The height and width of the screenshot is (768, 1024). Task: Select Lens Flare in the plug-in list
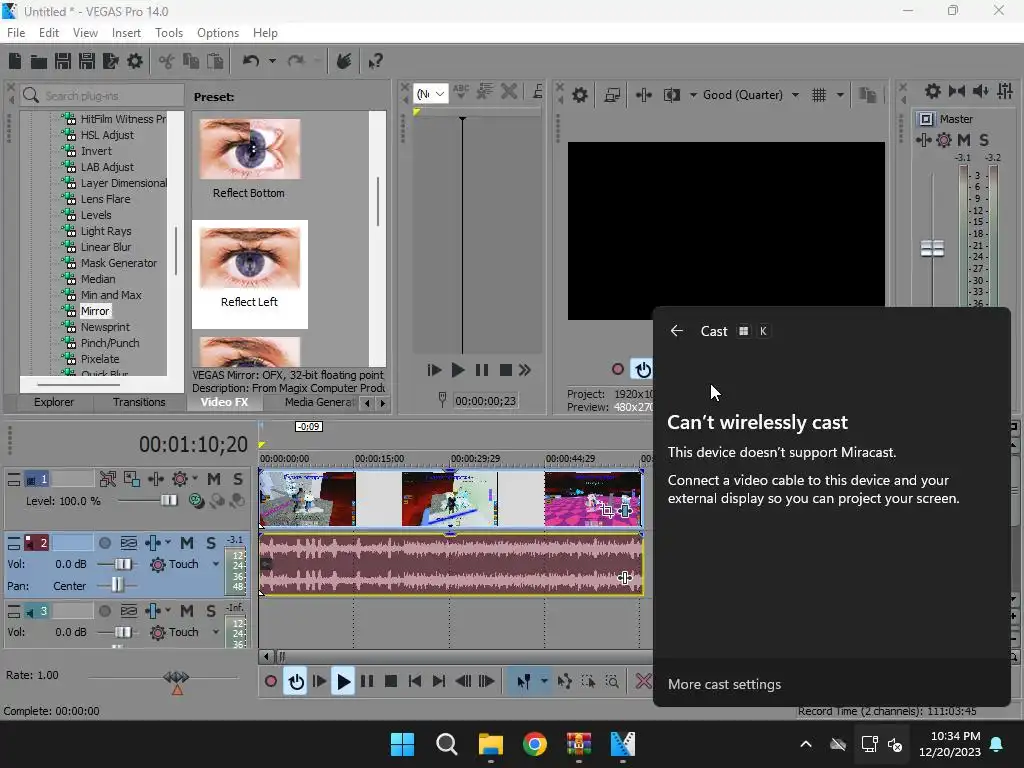click(x=105, y=199)
